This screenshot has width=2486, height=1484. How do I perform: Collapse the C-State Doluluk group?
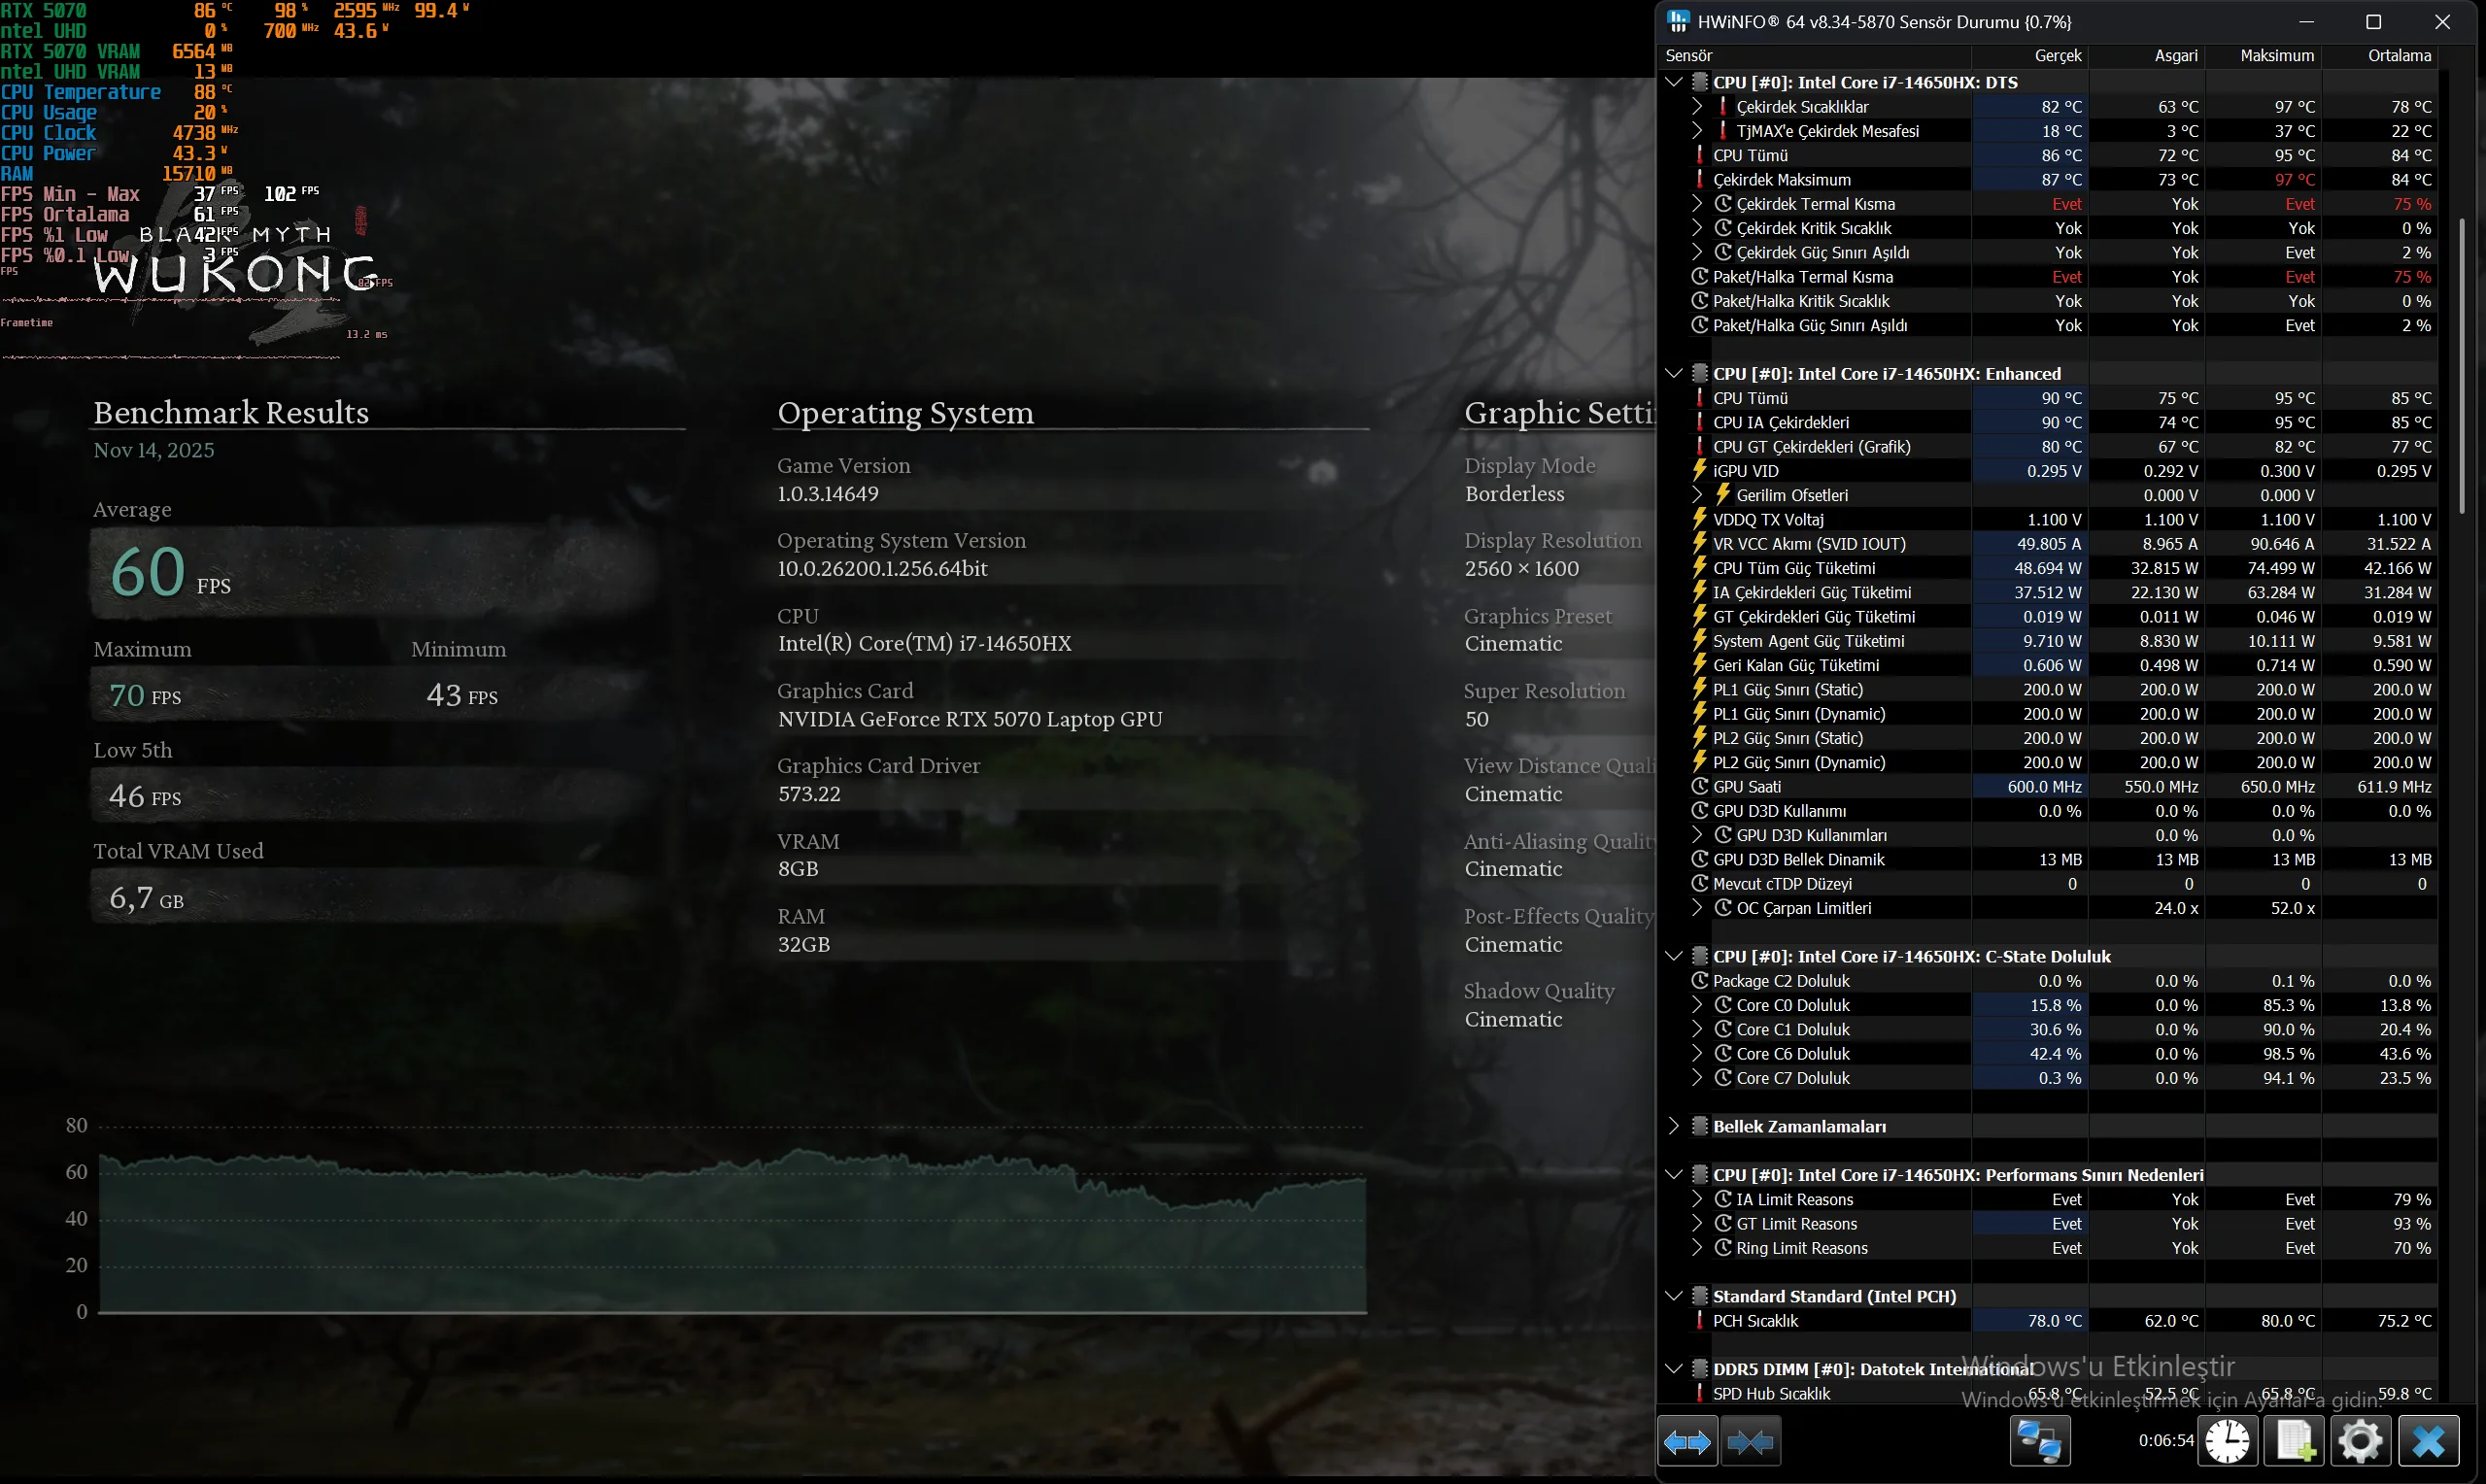click(x=1675, y=956)
